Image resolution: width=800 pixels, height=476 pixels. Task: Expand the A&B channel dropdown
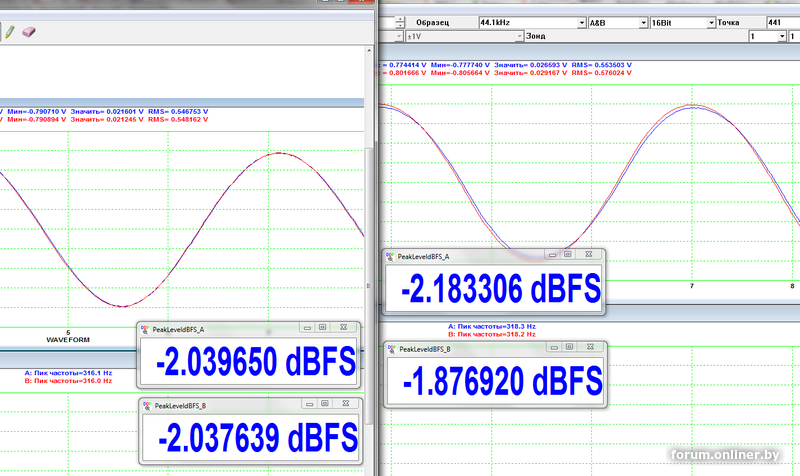(641, 21)
